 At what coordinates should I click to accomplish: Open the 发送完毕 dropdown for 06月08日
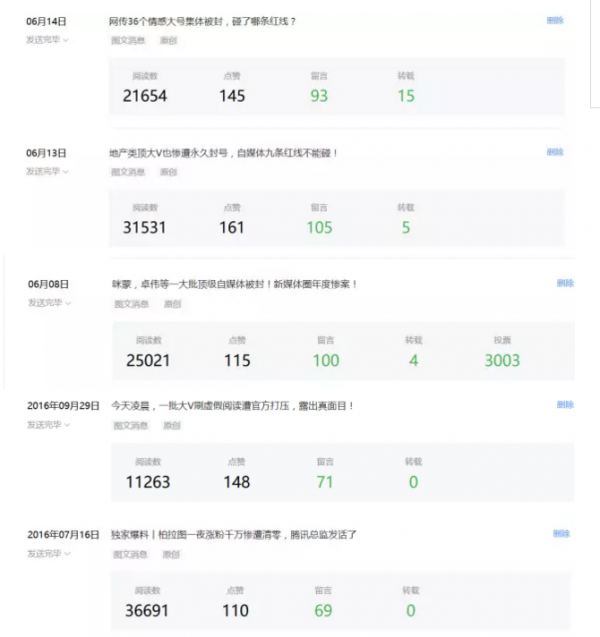click(x=48, y=303)
